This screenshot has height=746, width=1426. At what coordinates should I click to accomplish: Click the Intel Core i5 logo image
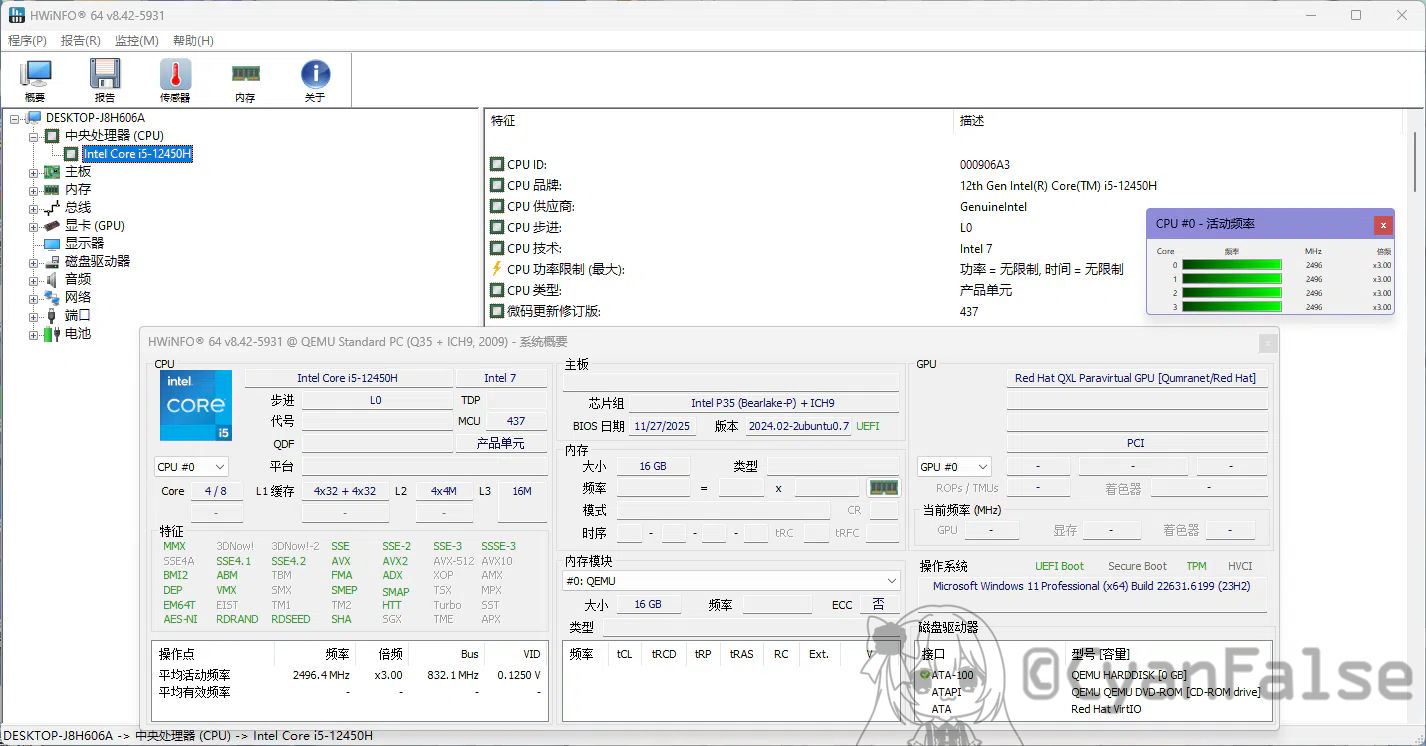tap(196, 405)
